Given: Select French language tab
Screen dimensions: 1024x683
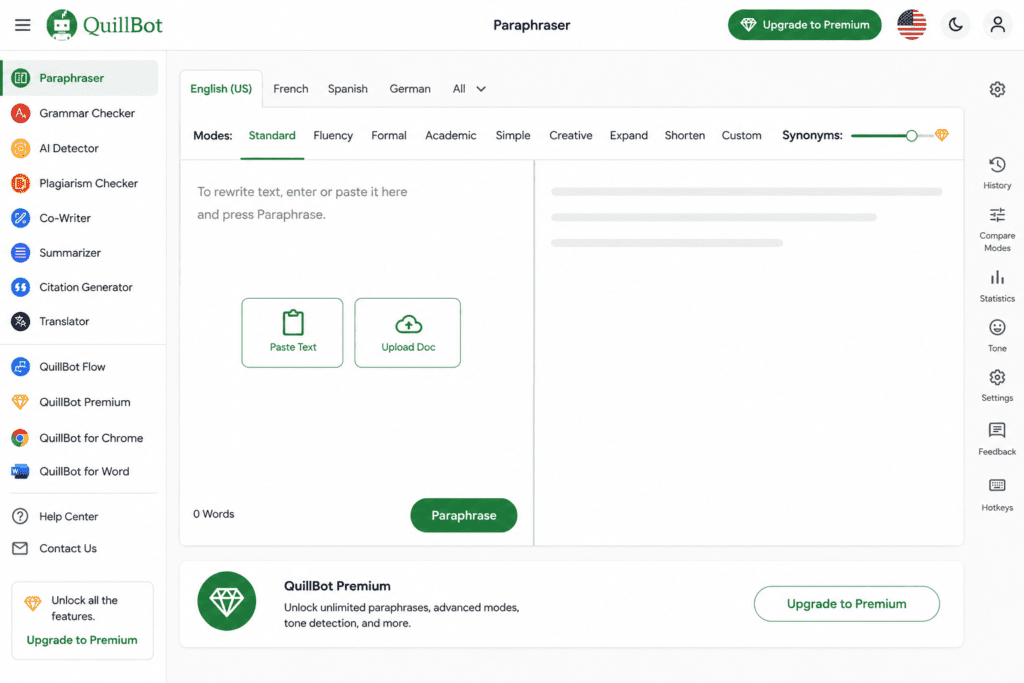Looking at the screenshot, I should (291, 89).
